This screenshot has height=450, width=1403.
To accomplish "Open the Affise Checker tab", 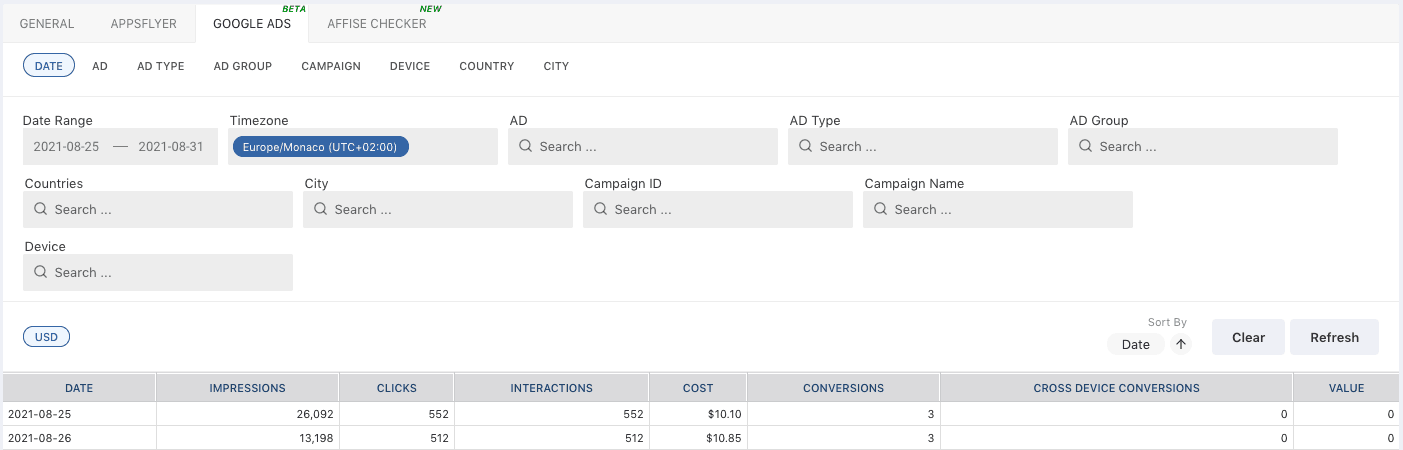I will [x=377, y=24].
